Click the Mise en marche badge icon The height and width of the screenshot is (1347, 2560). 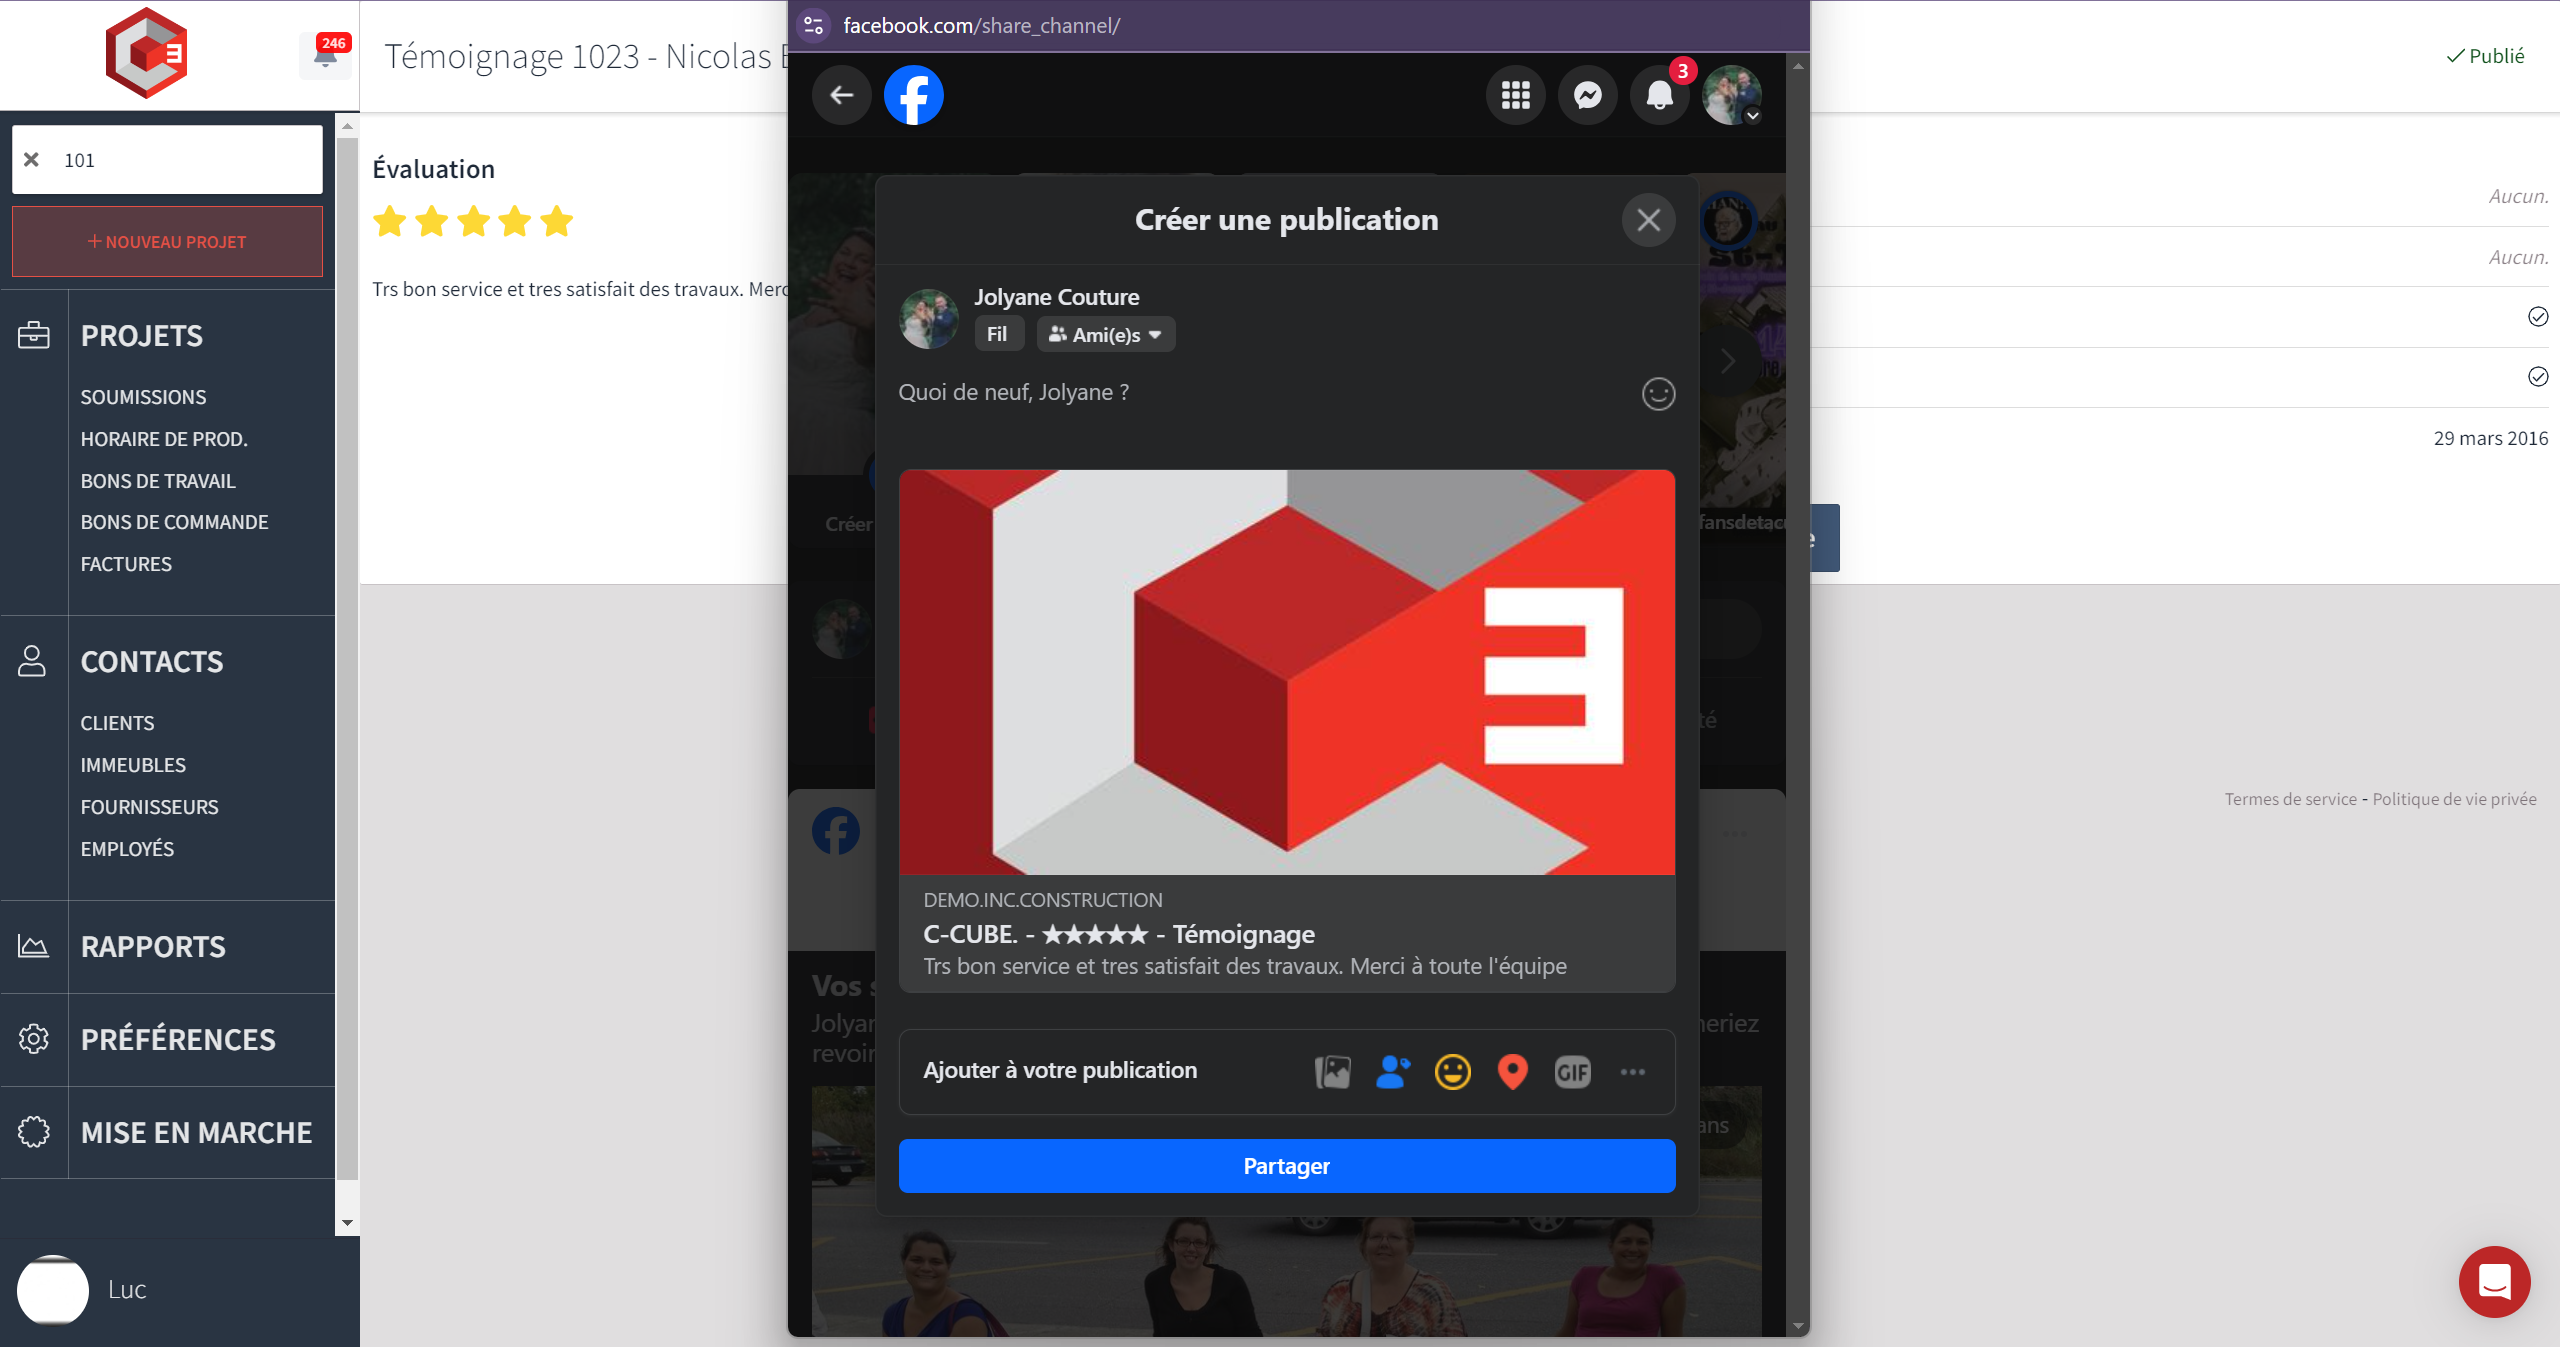pos(34,1132)
